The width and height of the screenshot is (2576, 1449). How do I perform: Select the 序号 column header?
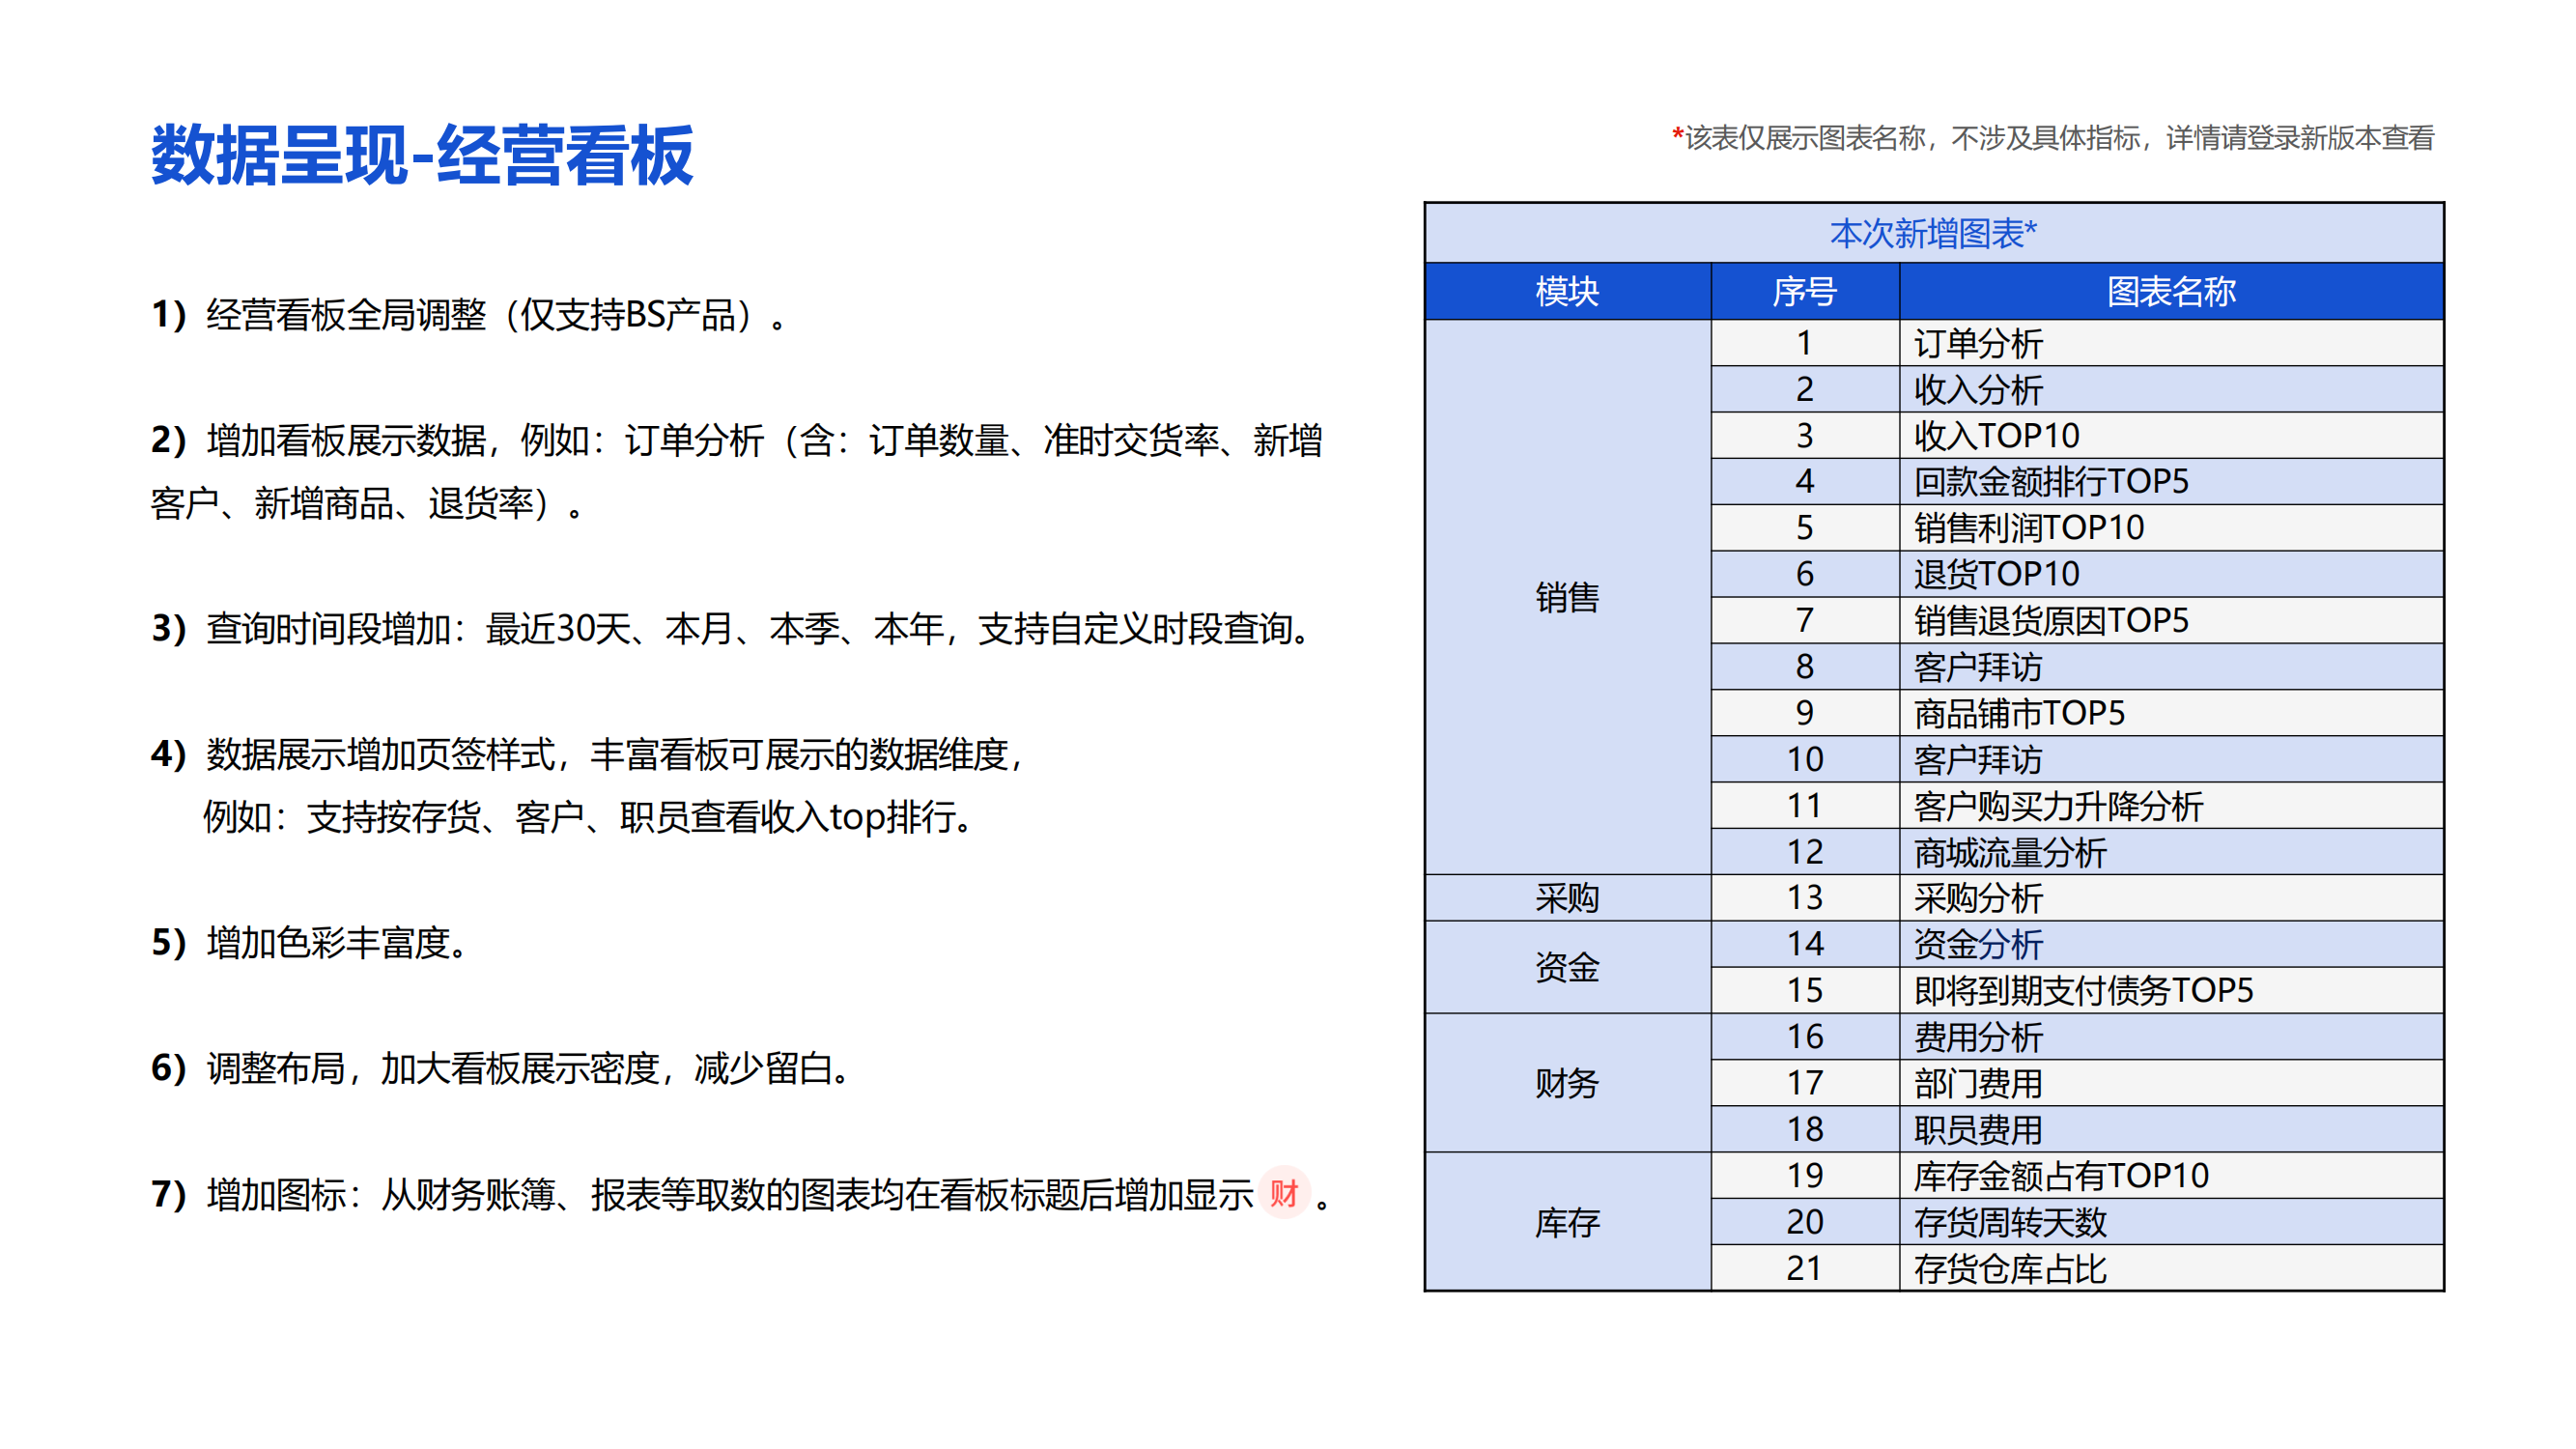(1804, 292)
